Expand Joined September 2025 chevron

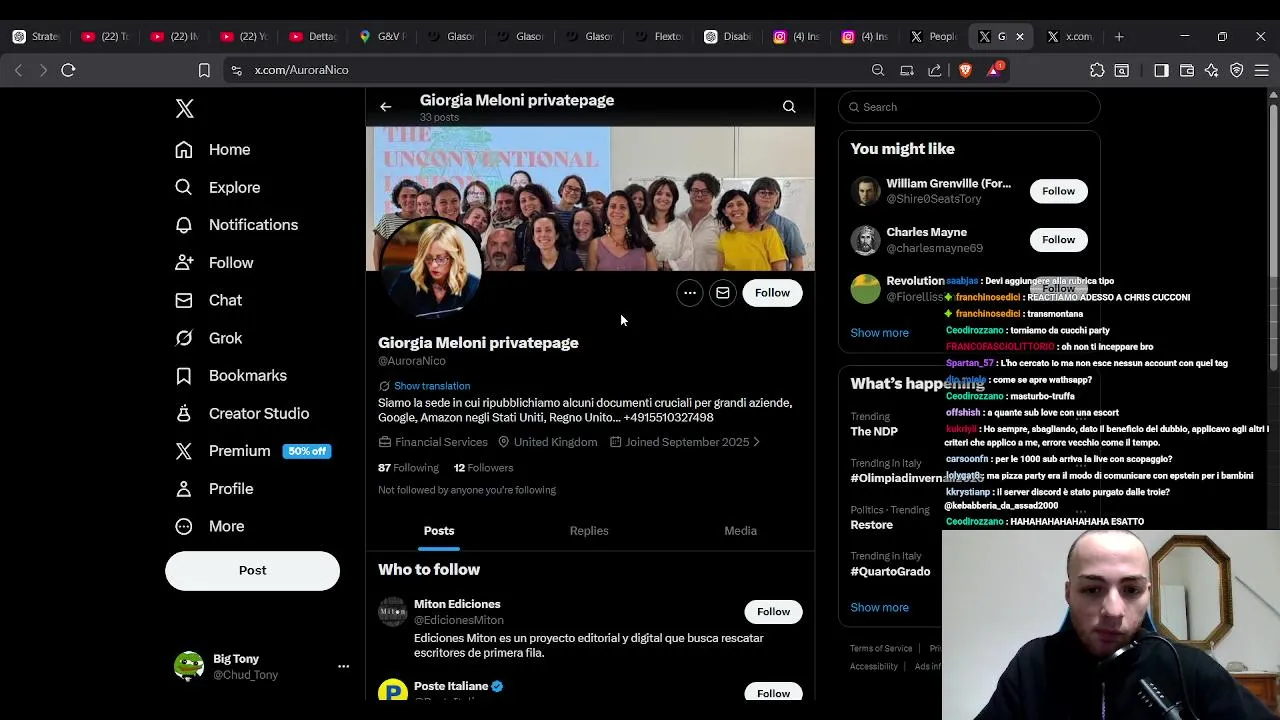point(756,442)
